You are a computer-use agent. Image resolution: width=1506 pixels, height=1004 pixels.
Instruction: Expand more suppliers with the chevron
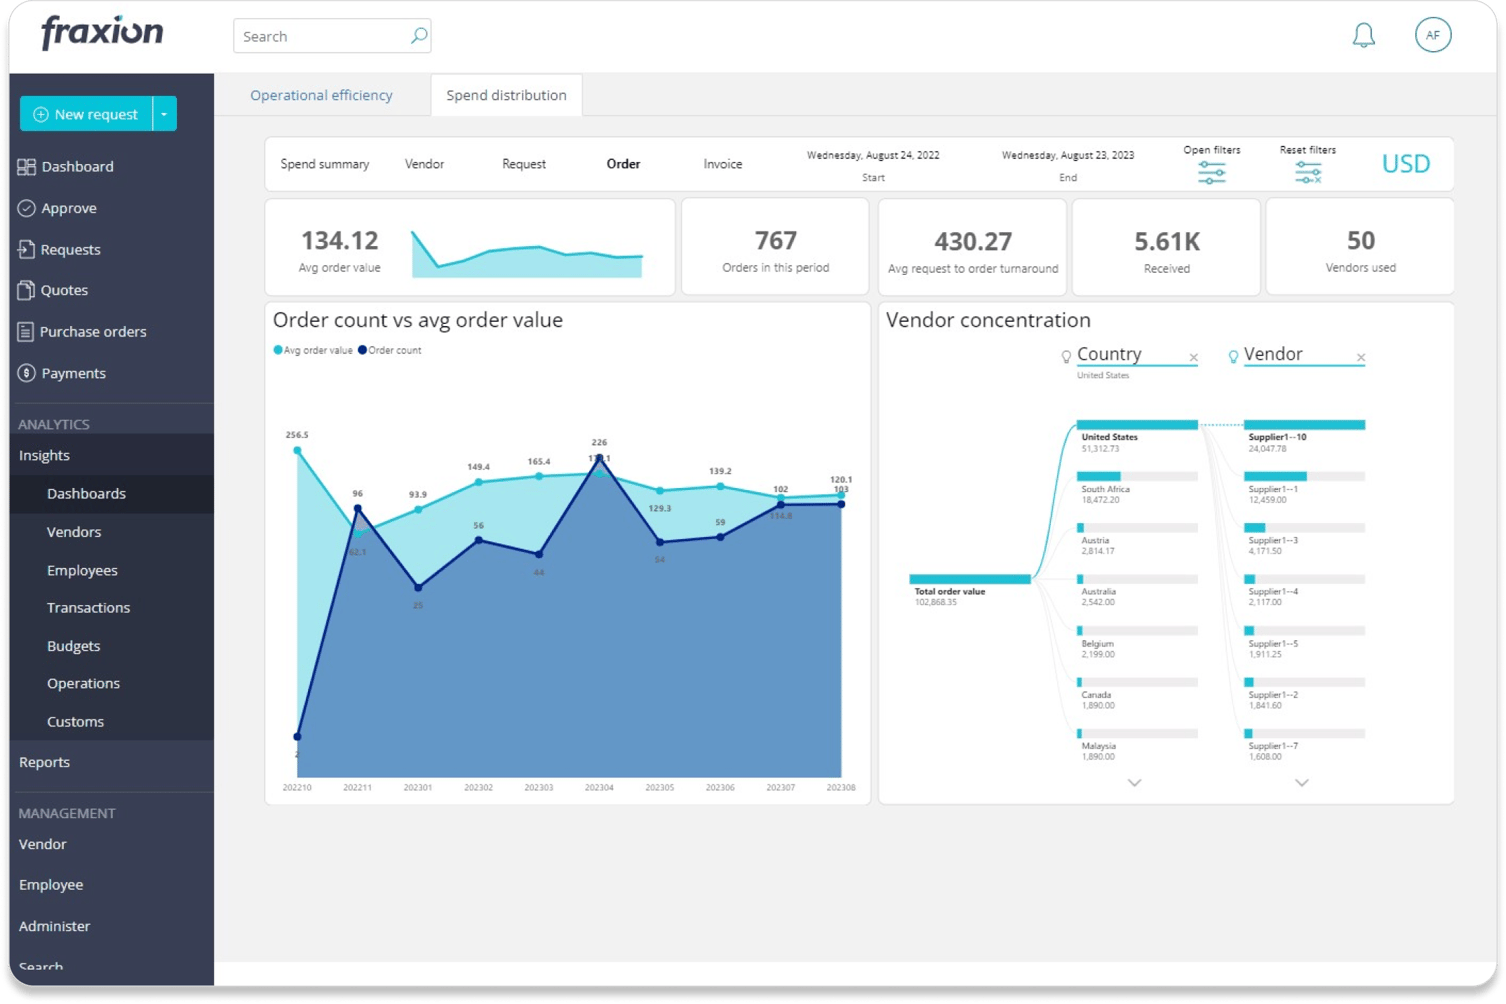point(1301,783)
